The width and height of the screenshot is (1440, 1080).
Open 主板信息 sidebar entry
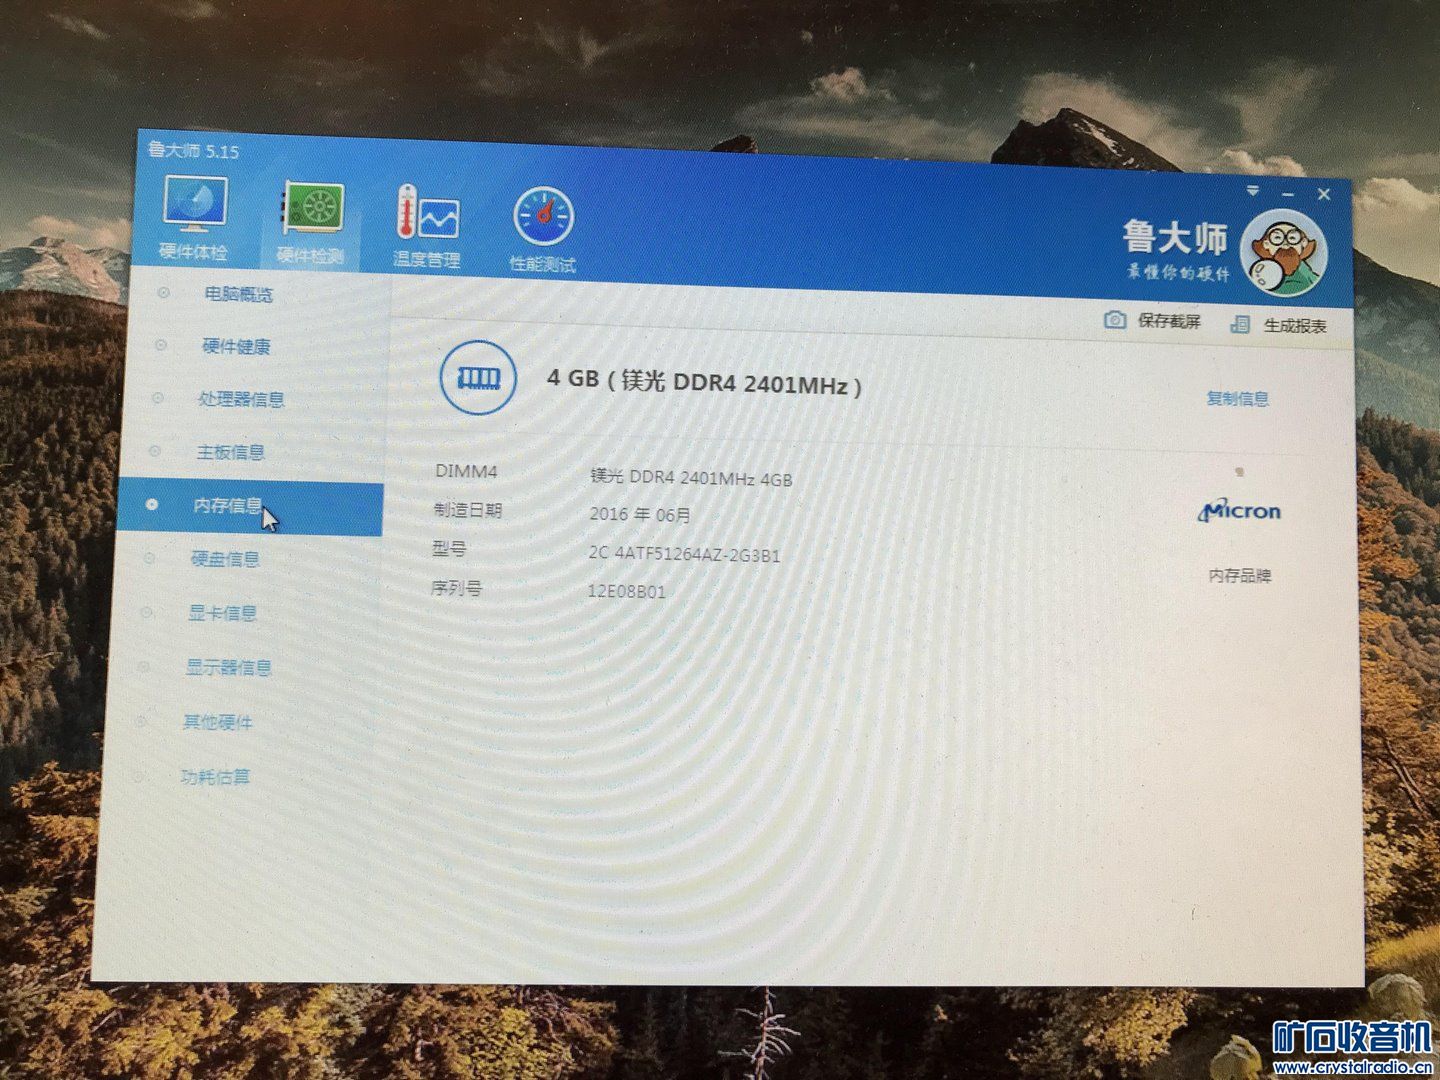coord(230,453)
